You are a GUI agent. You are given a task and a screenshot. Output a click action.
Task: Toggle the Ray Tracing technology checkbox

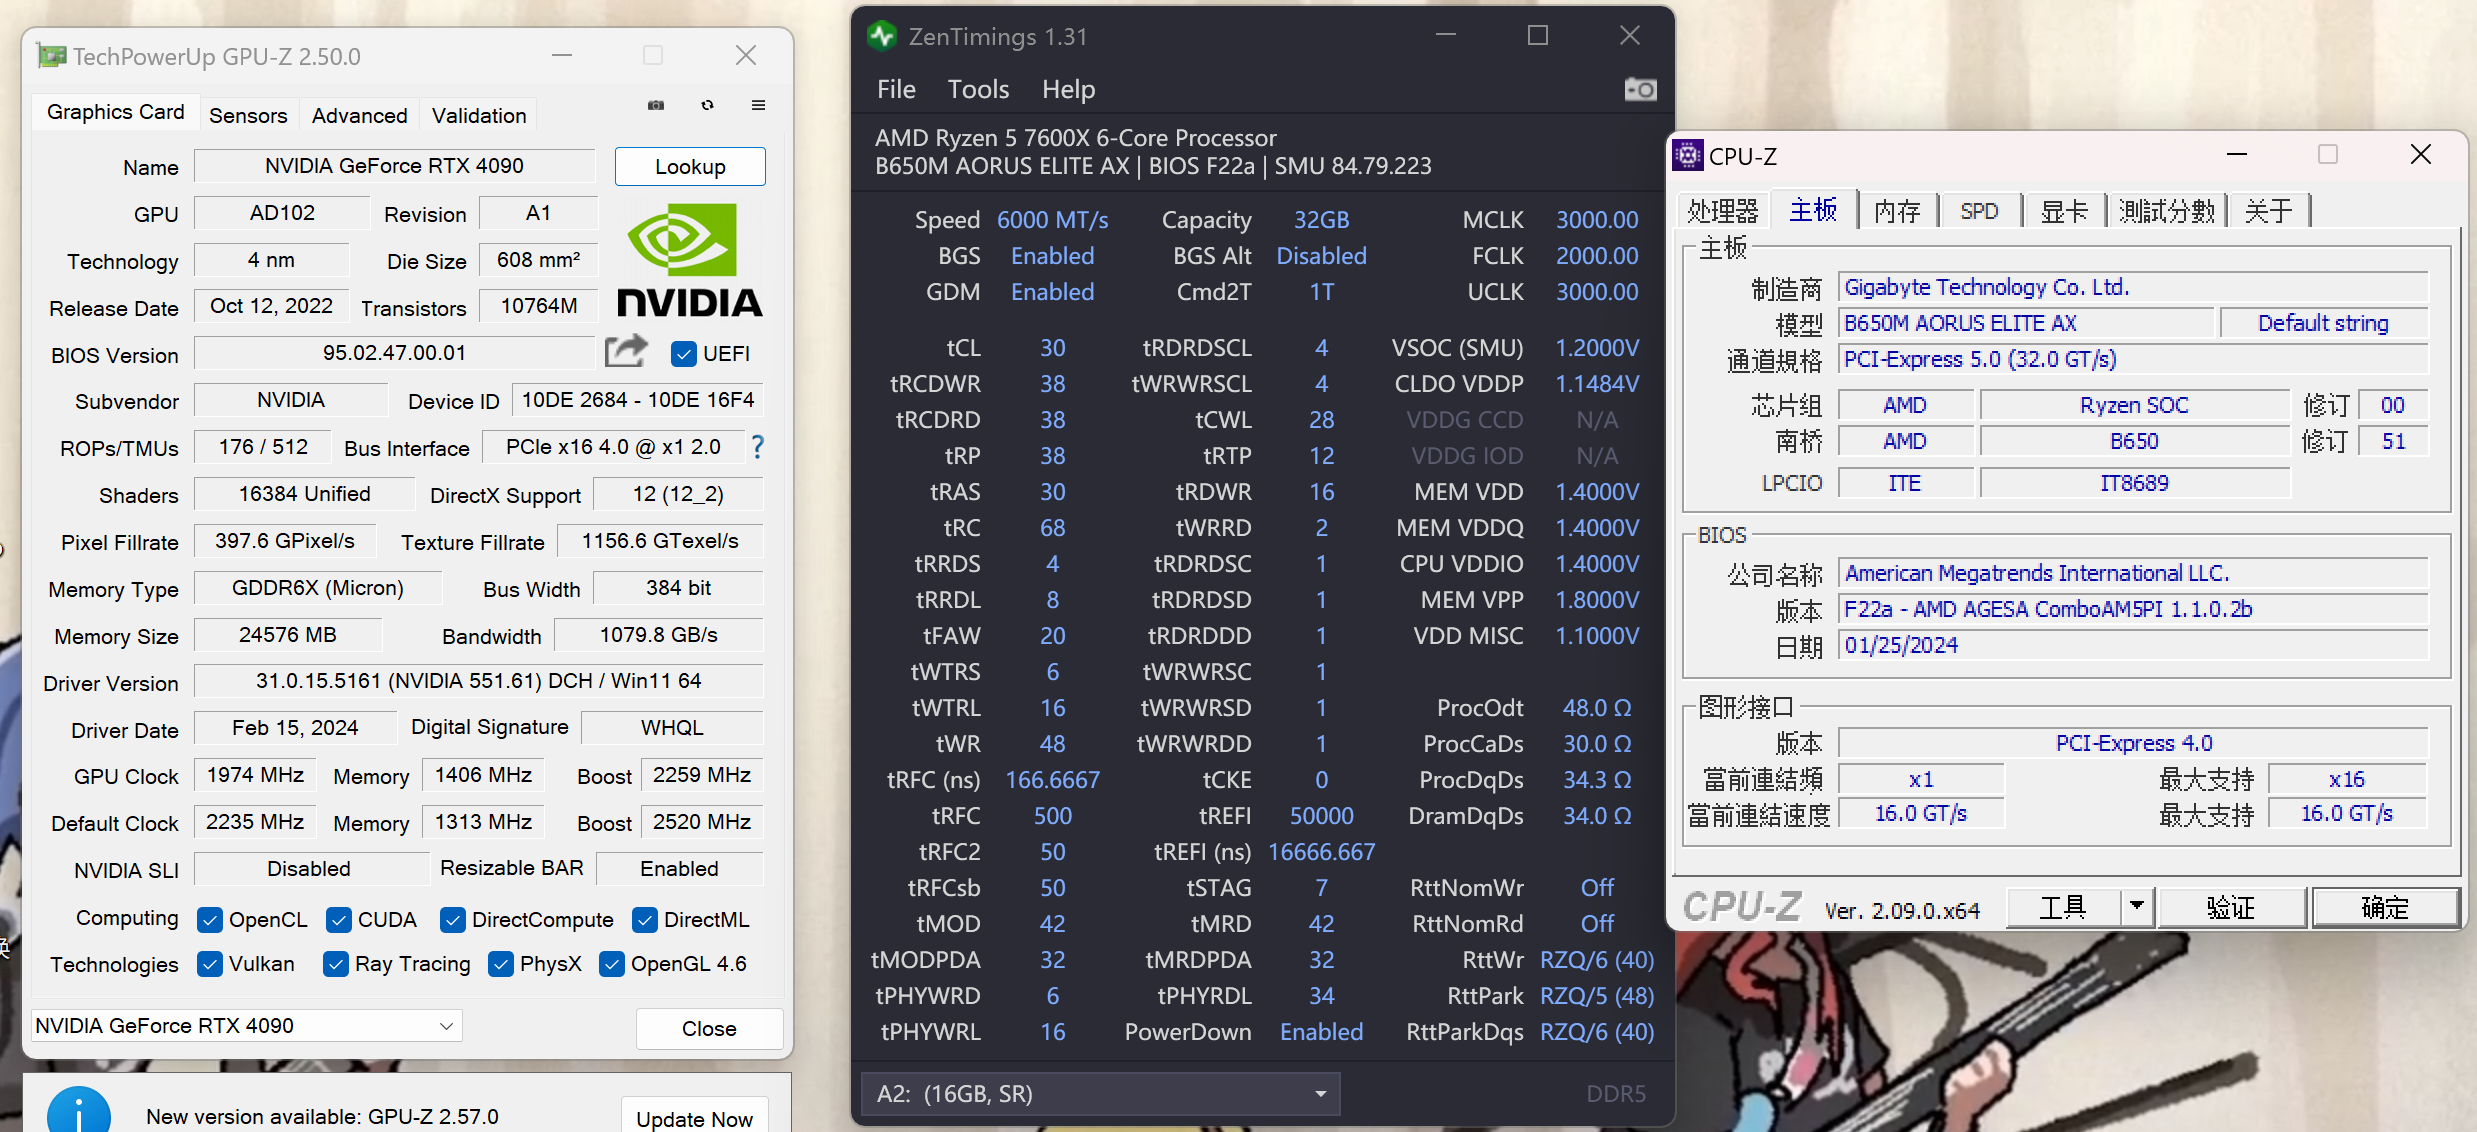coord(337,964)
